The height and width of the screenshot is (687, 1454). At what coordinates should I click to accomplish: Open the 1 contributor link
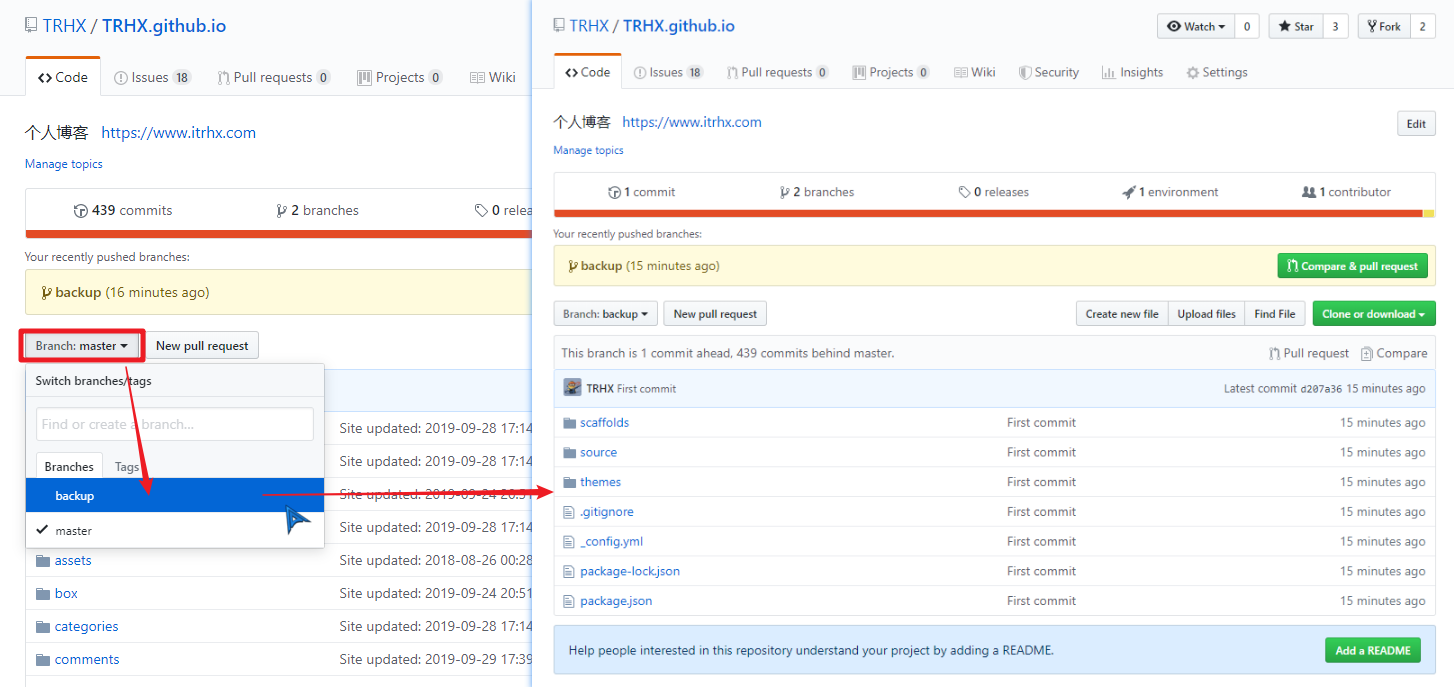[x=1346, y=192]
